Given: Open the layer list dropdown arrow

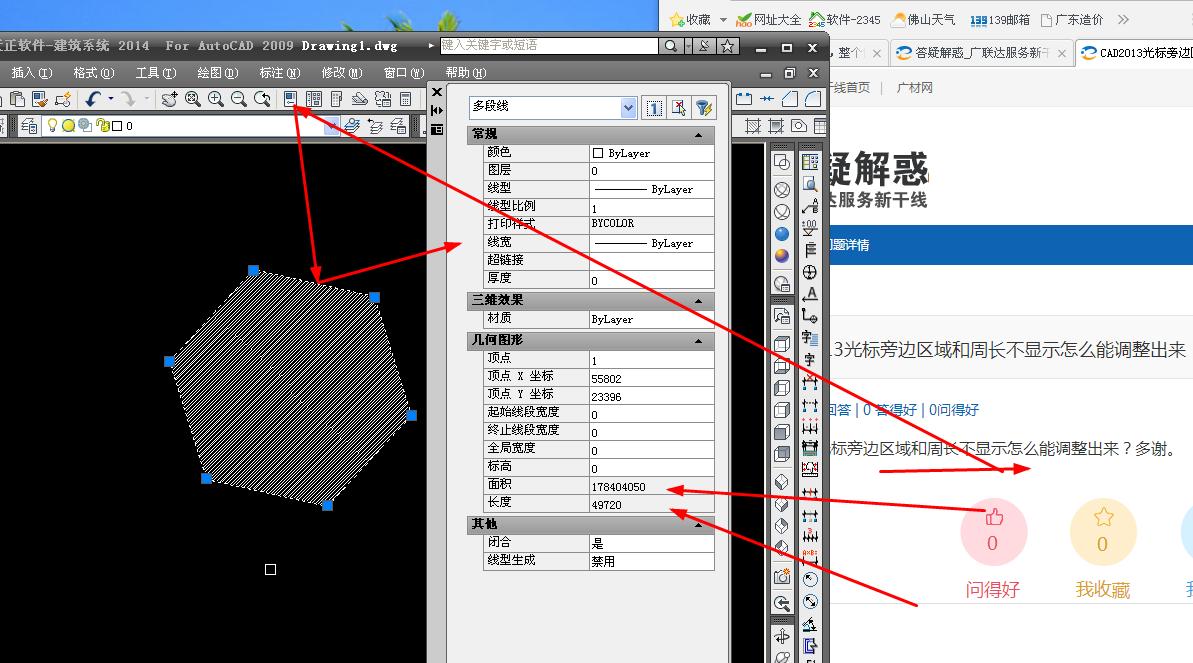Looking at the screenshot, I should point(331,126).
